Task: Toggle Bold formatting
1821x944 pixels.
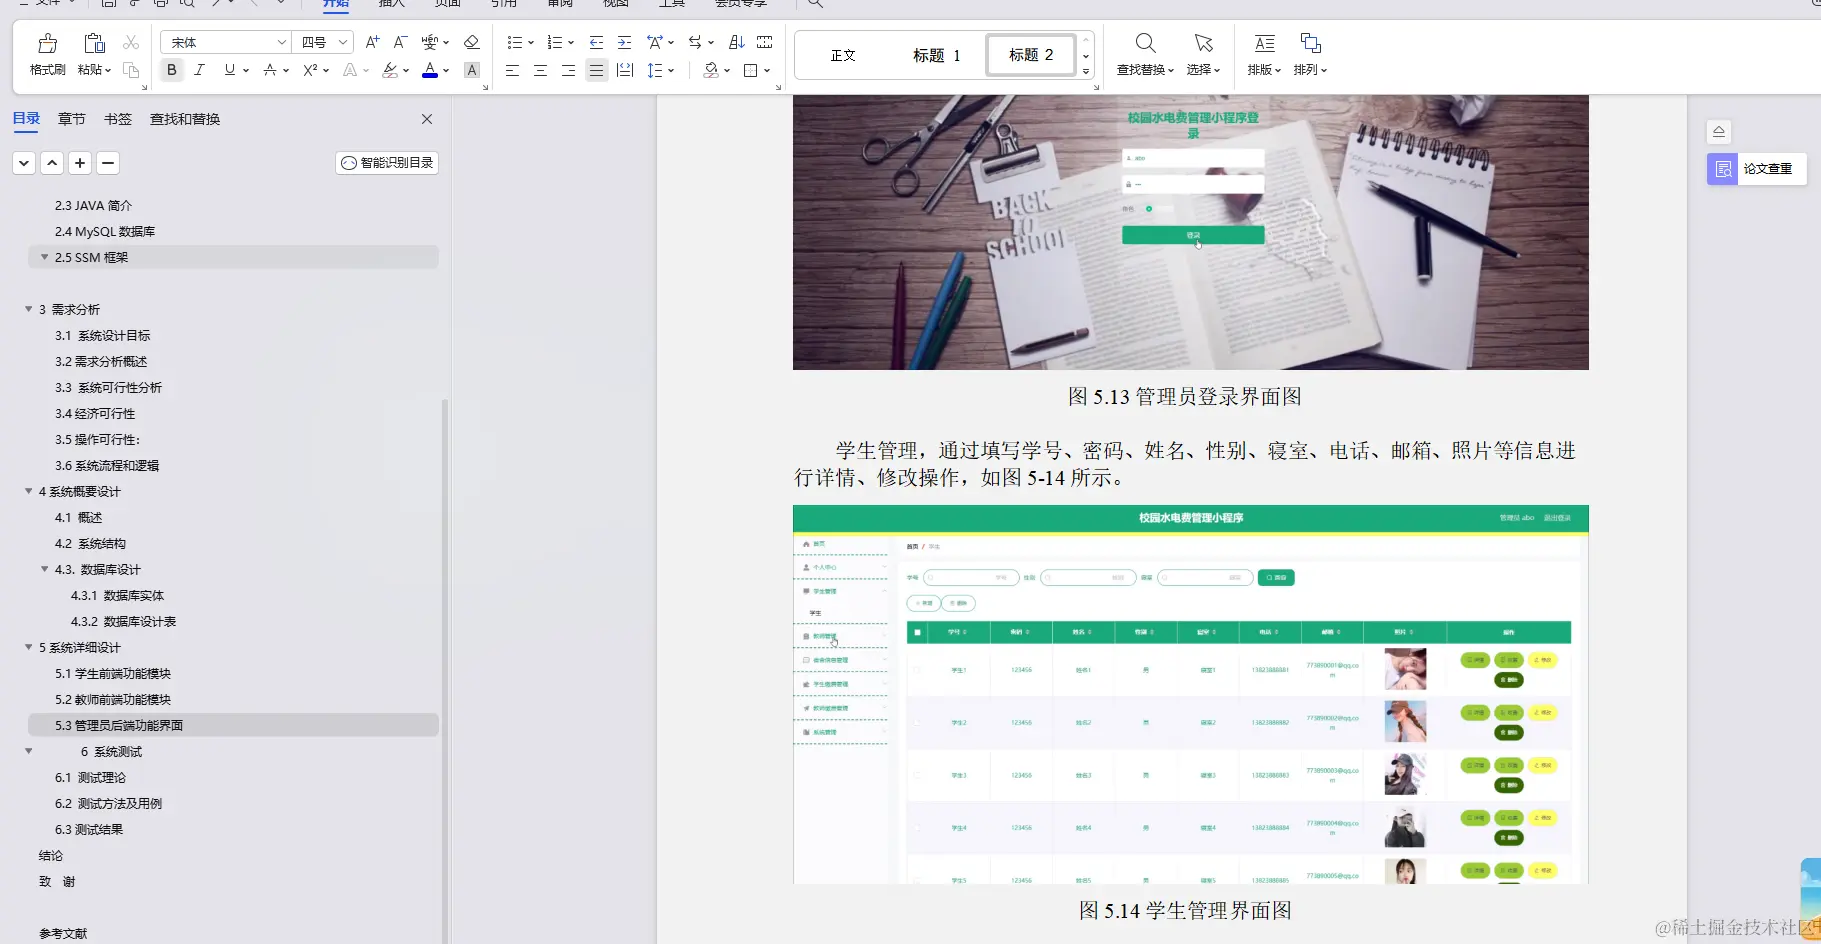Action: tap(172, 70)
